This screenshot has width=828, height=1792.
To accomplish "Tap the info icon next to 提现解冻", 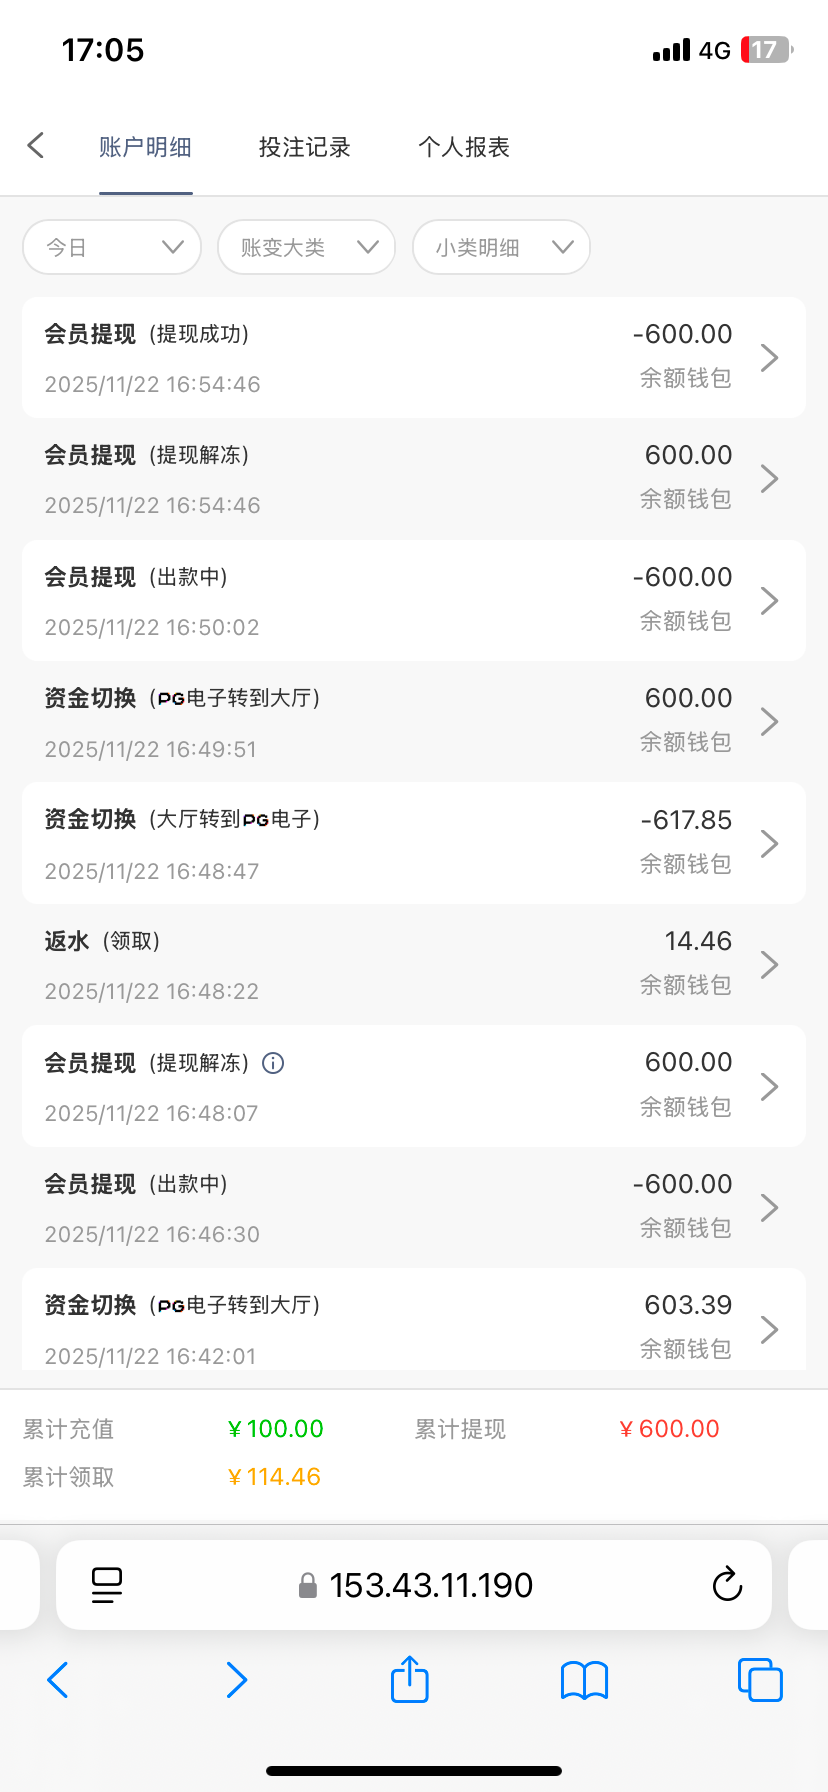I will point(273,1063).
